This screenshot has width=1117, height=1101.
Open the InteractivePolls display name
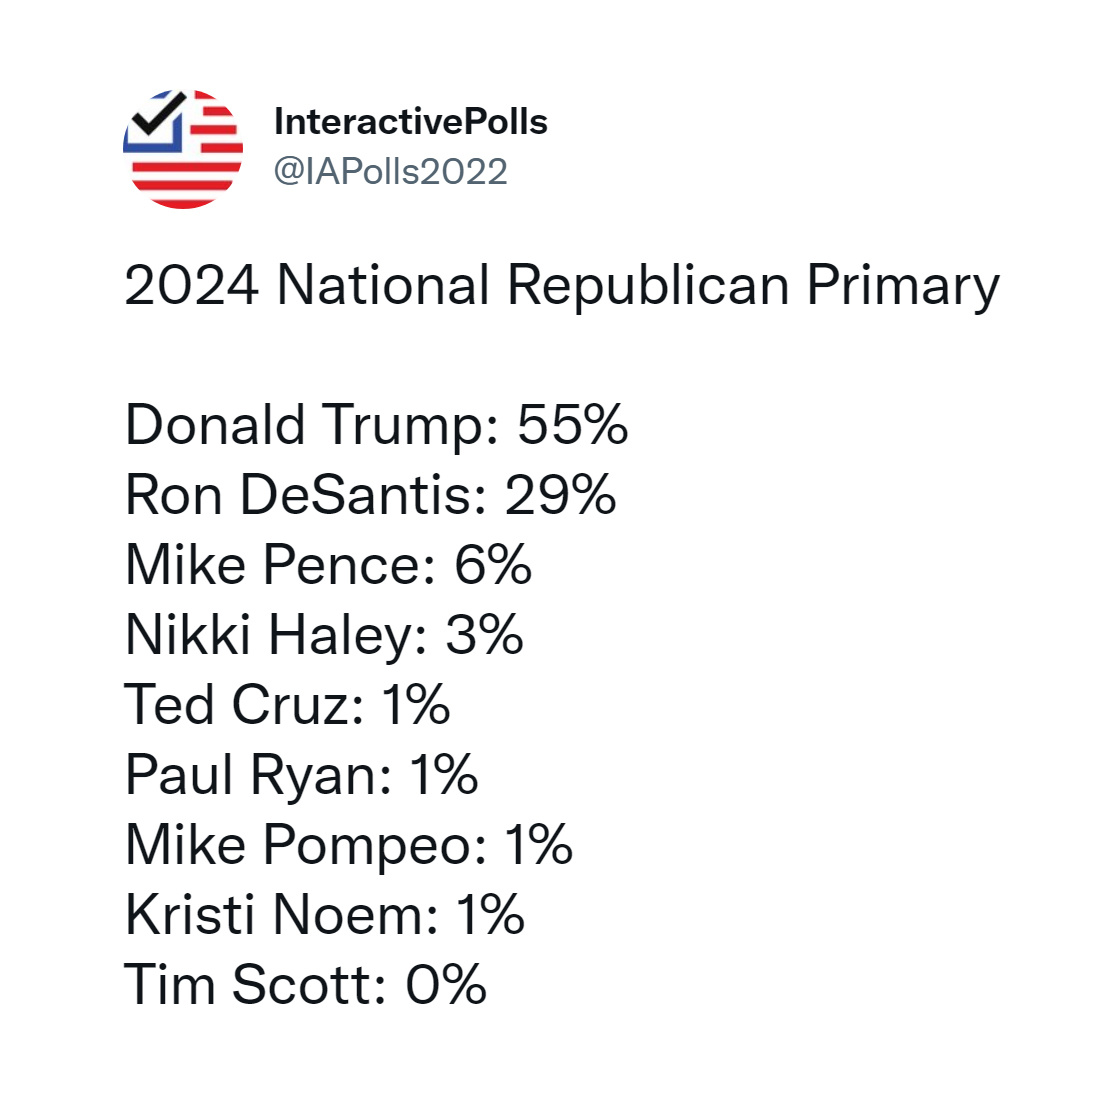[x=410, y=122]
